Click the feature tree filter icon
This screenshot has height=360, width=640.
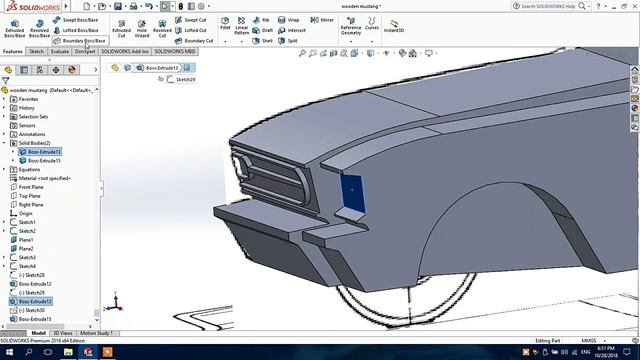[x=5, y=81]
